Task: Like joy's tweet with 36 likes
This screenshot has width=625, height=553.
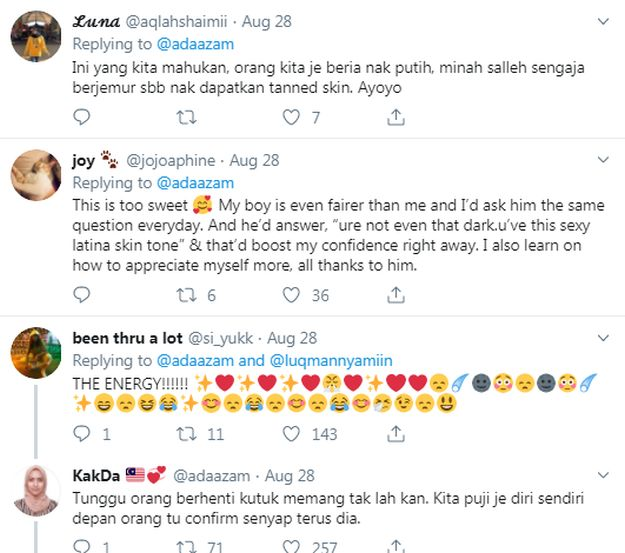Action: tap(291, 295)
